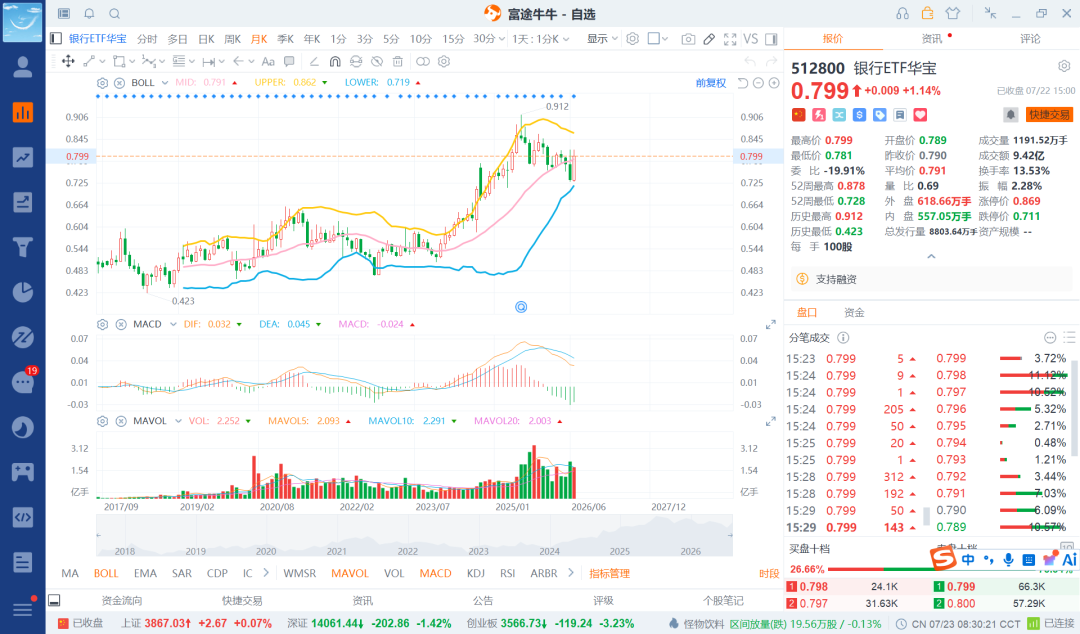The image size is (1080, 634).
Task: Remove the MAVOL indicator with its X
Action: pos(121,421)
